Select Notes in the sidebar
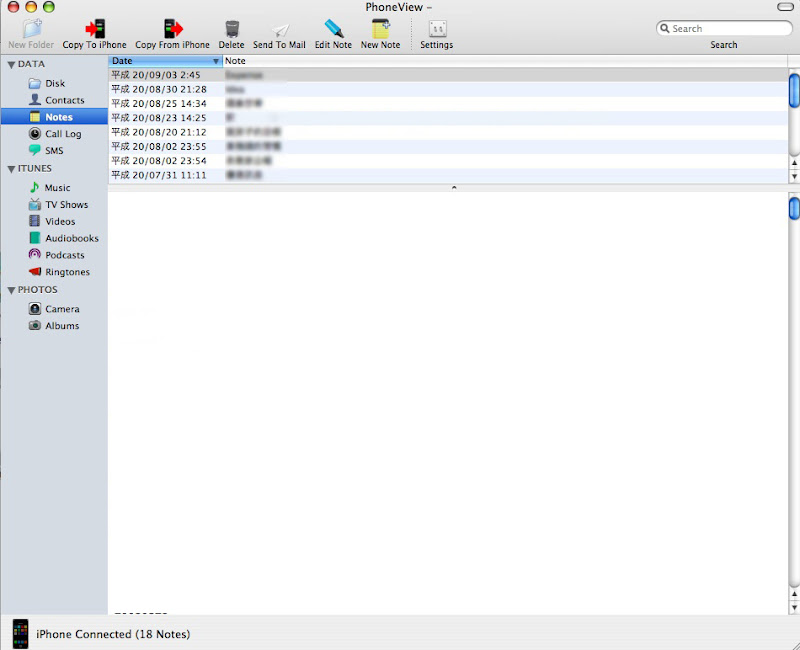800x650 pixels. 54,117
